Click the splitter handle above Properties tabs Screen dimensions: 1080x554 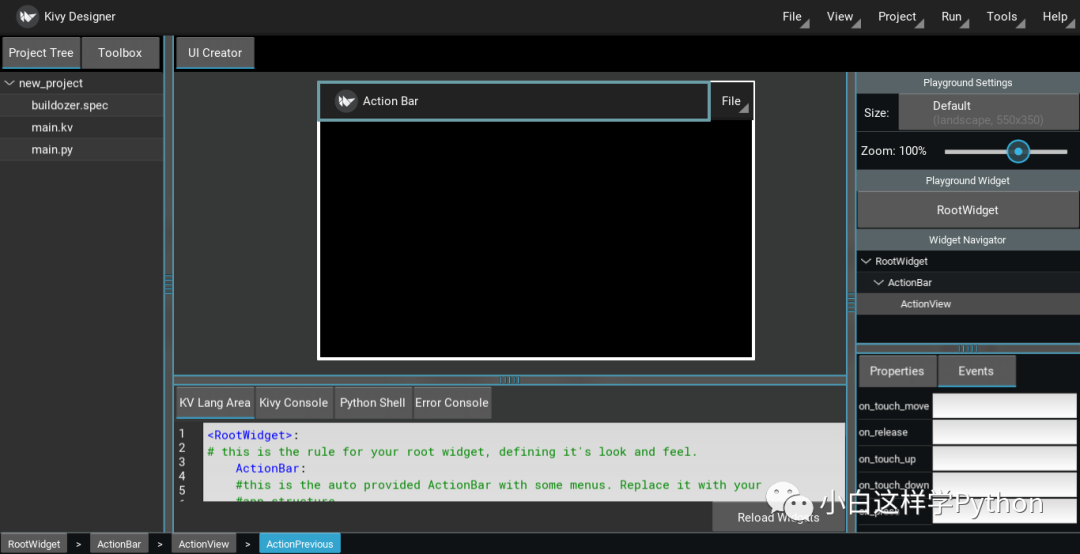click(x=968, y=348)
